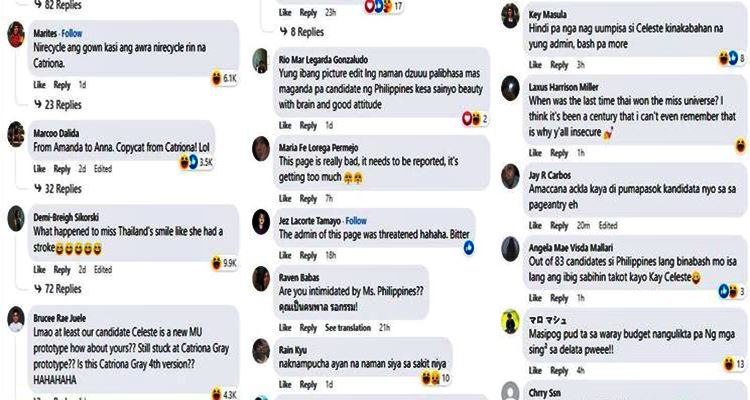Expand the 8 Replies thread
Image resolution: width=750 pixels, height=400 pixels.
pyautogui.click(x=302, y=32)
